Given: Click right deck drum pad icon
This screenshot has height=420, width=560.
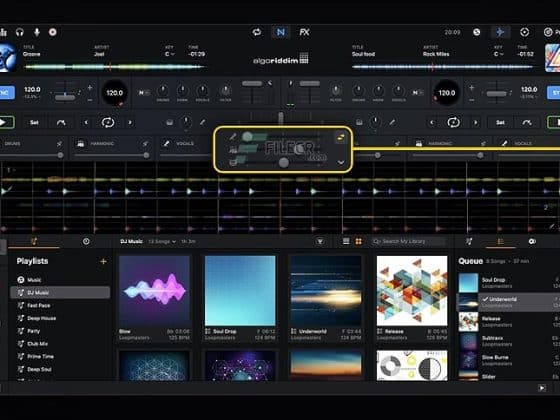Looking at the screenshot, I should pos(359,122).
